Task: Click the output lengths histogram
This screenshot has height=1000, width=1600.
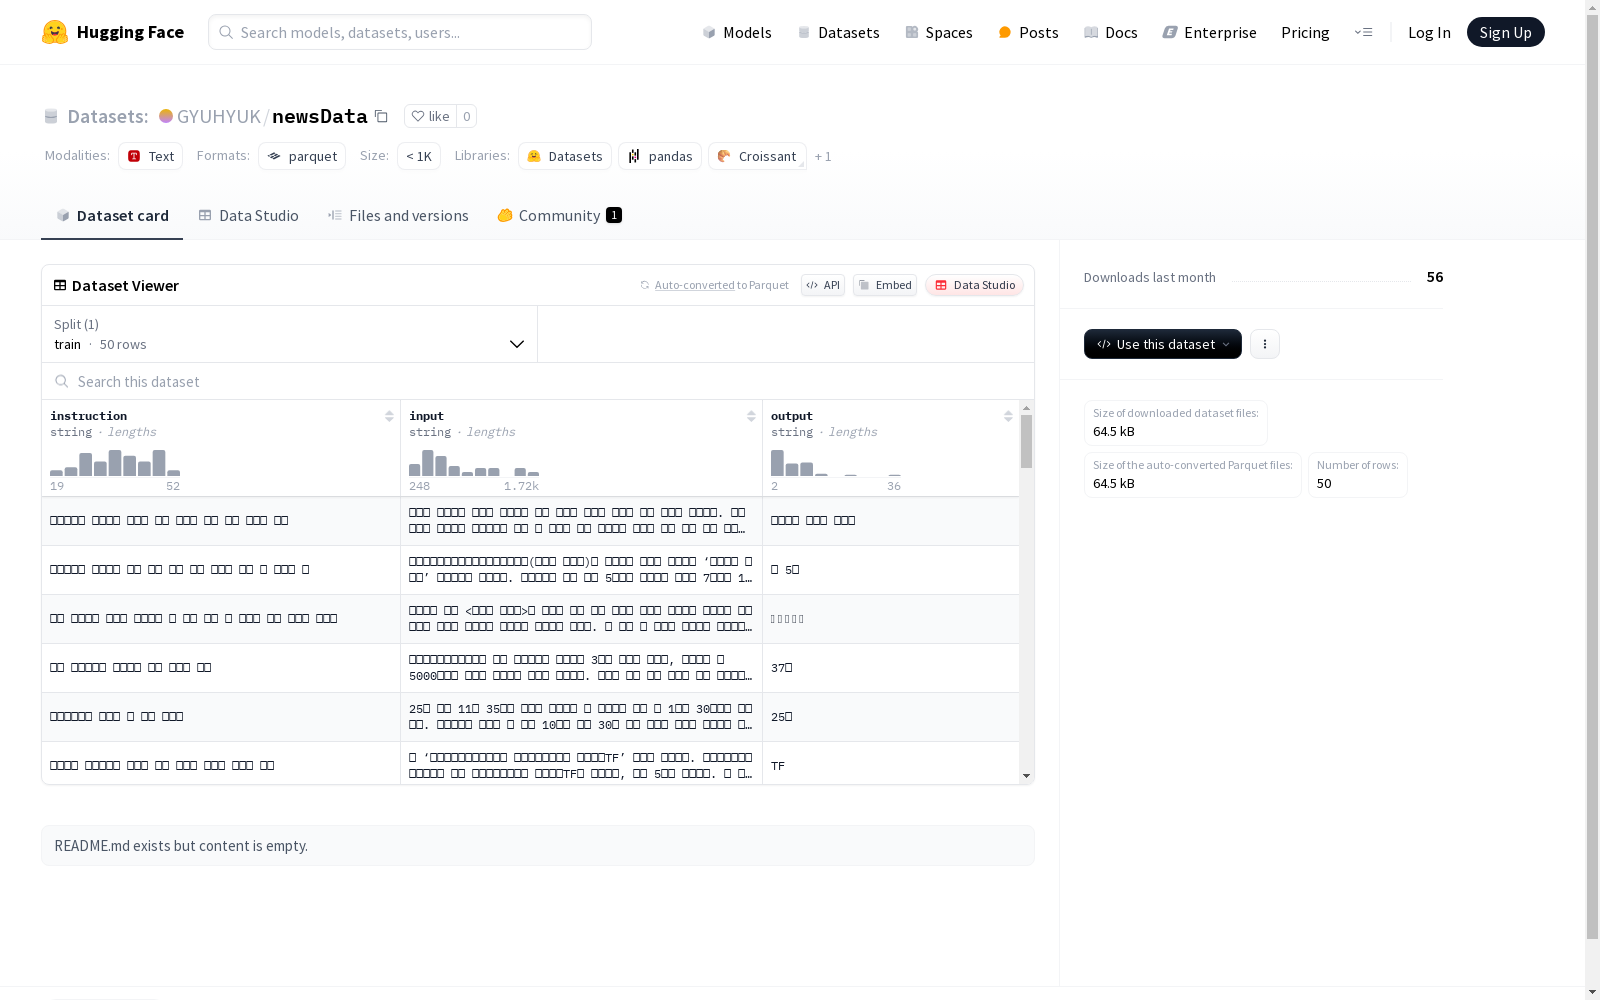Action: [836, 462]
